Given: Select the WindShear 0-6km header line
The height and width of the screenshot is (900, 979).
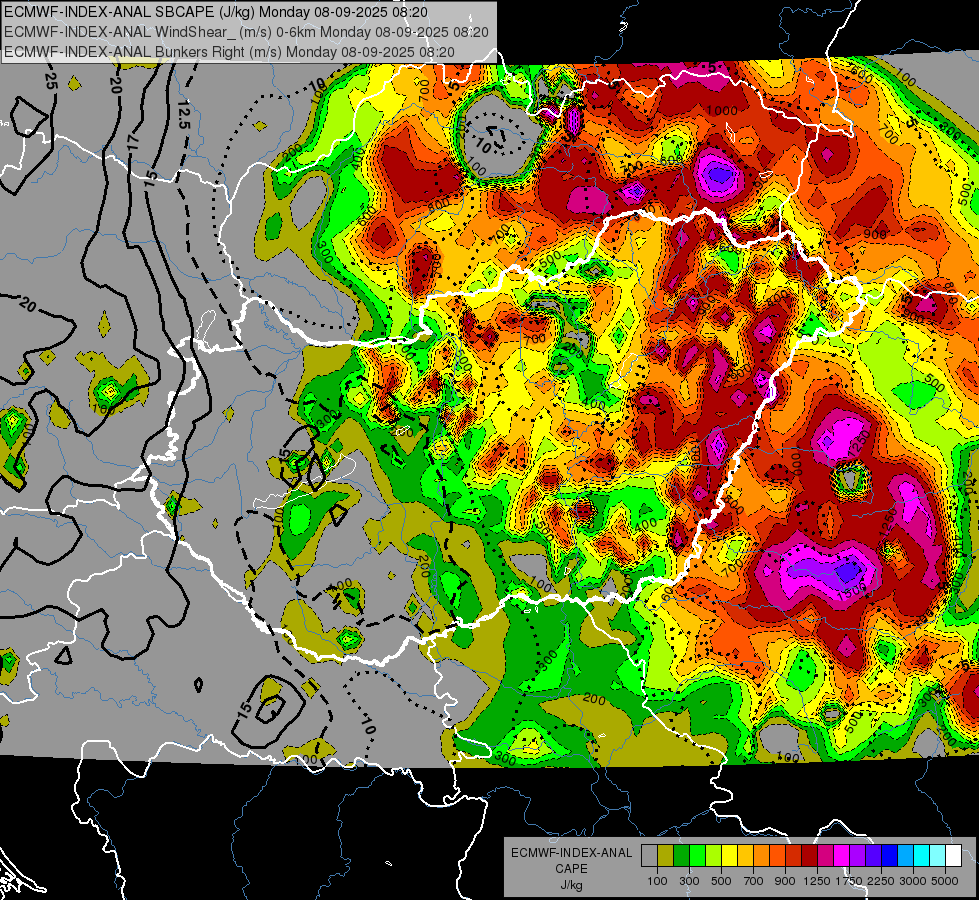Looking at the screenshot, I should (x=246, y=32).
